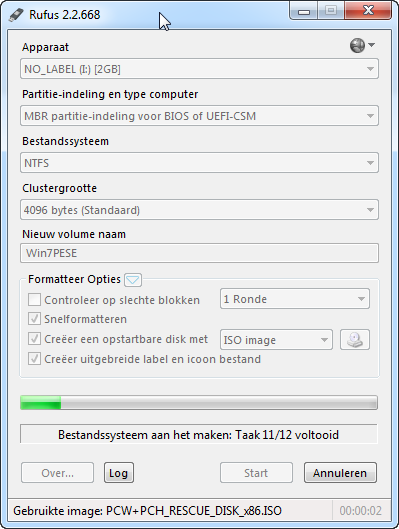Click the Over... button
Screen dimensions: 399x529
coord(57,473)
